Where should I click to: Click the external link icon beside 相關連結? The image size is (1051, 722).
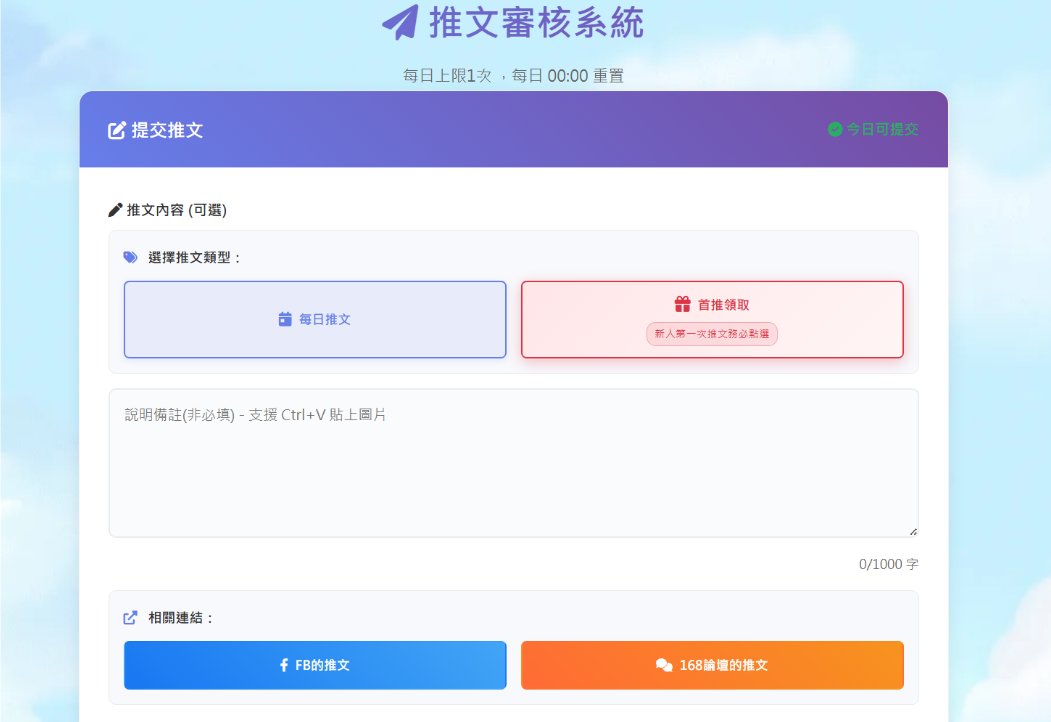click(x=131, y=617)
